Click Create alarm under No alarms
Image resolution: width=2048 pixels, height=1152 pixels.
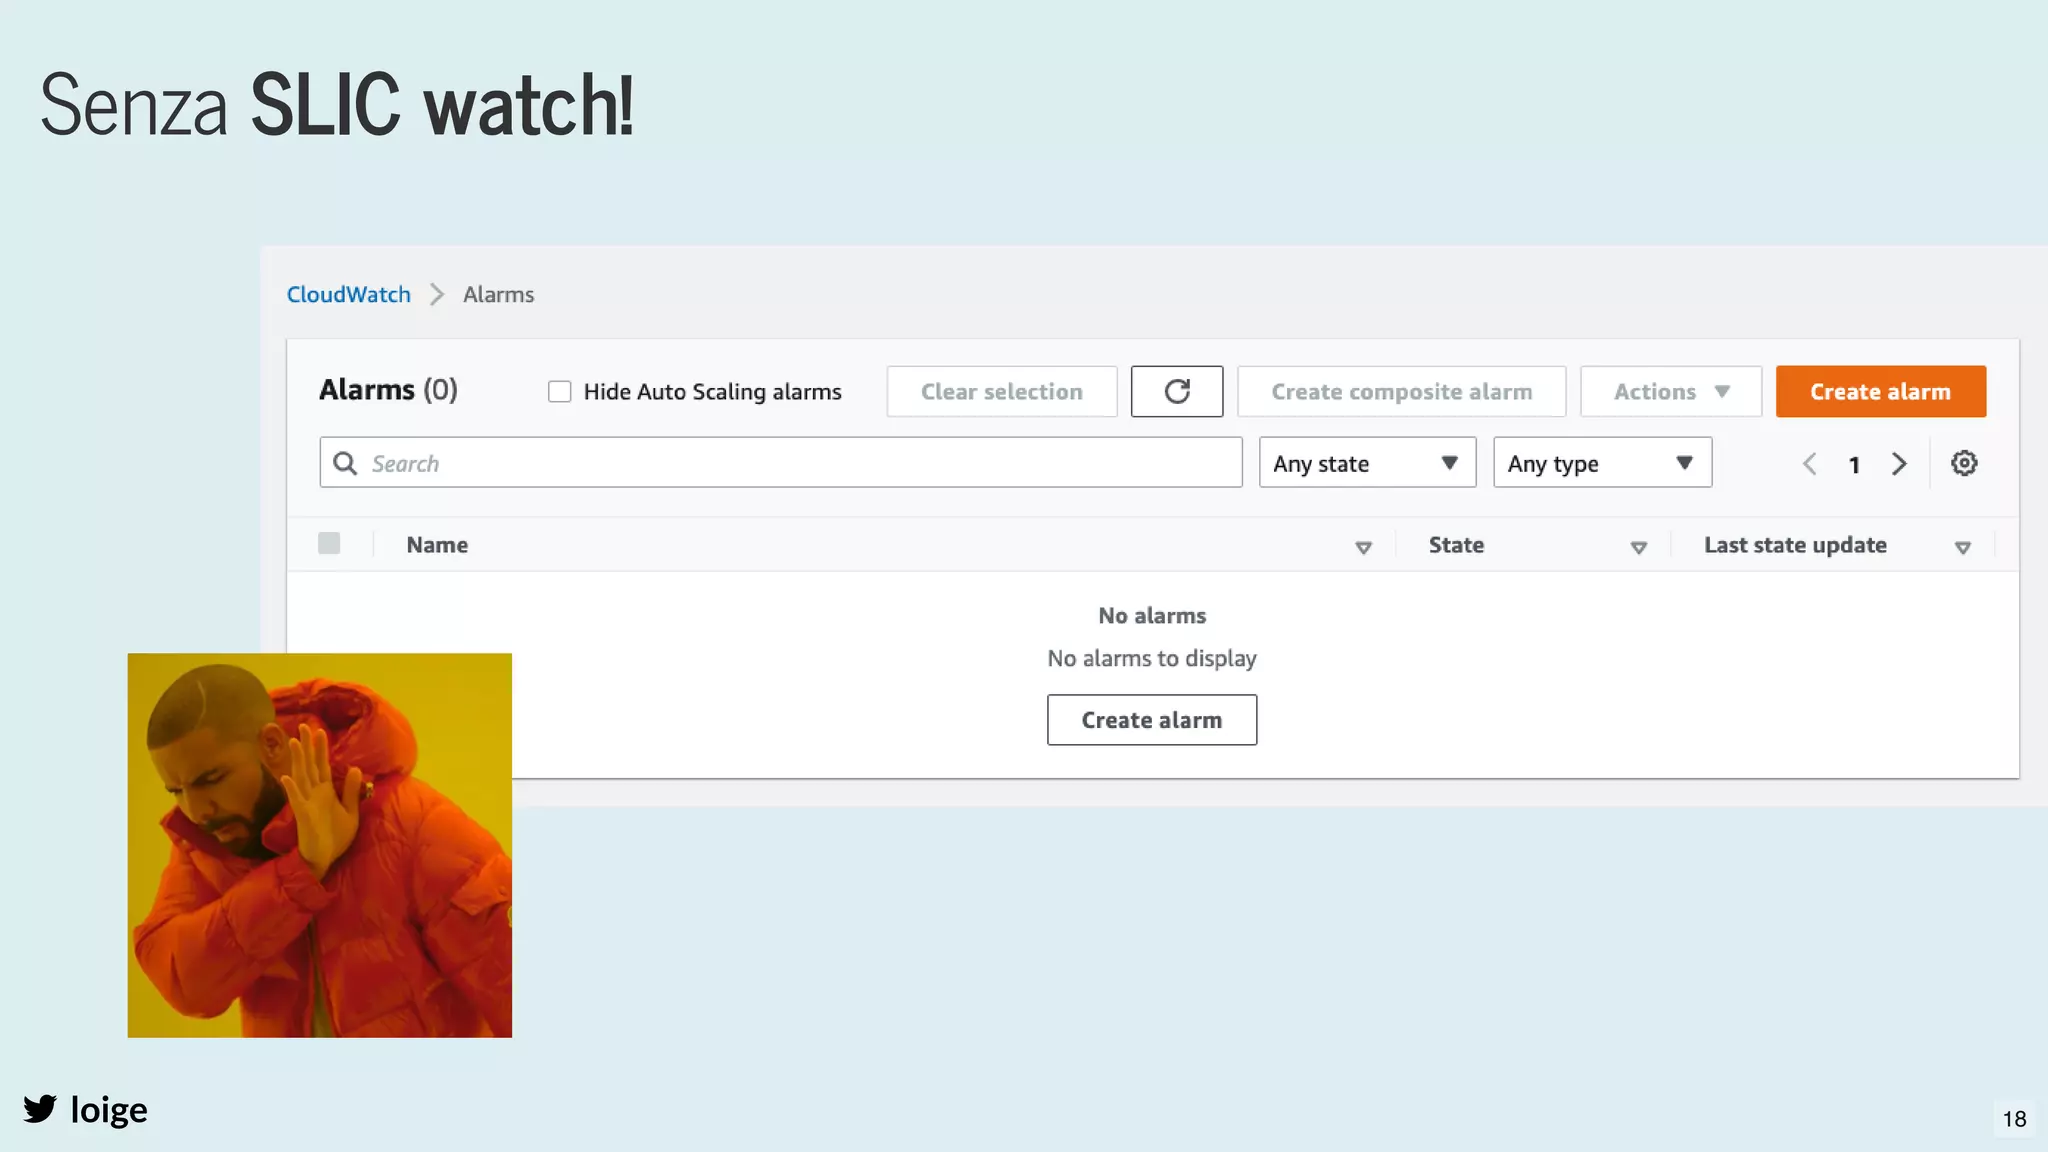(1151, 720)
